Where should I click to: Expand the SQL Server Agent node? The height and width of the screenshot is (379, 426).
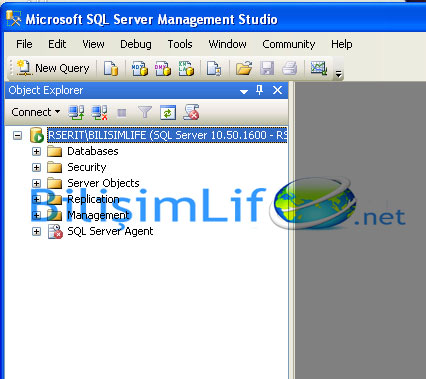click(36, 231)
